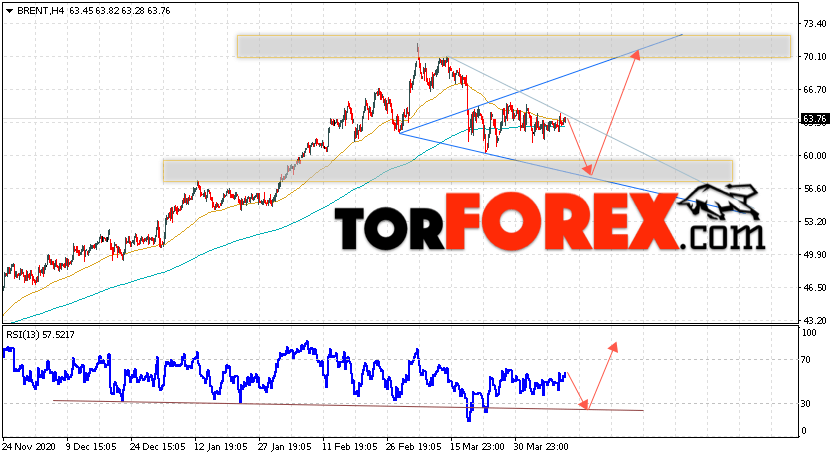Select the 30 Mar 23:00 date label

[541, 446]
